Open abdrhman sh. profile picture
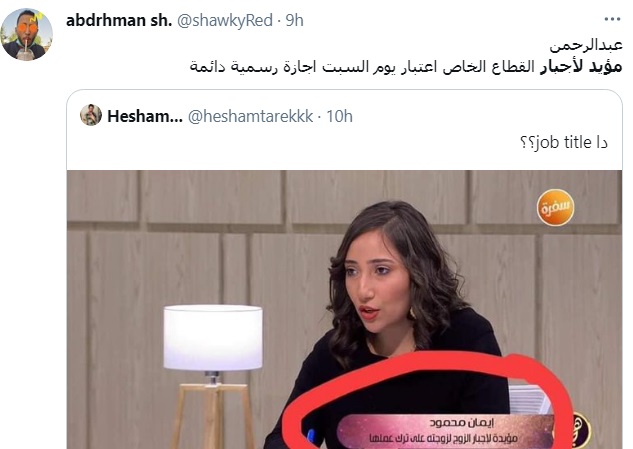 point(27,34)
